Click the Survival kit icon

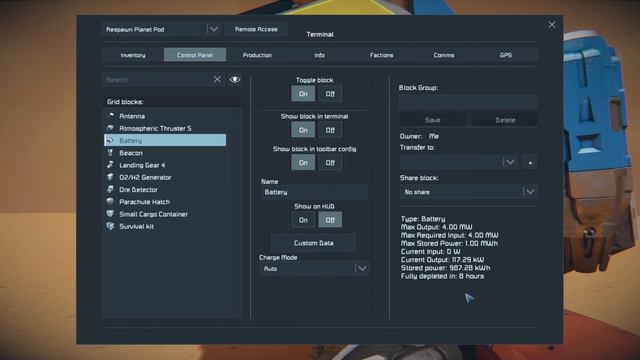(x=111, y=226)
